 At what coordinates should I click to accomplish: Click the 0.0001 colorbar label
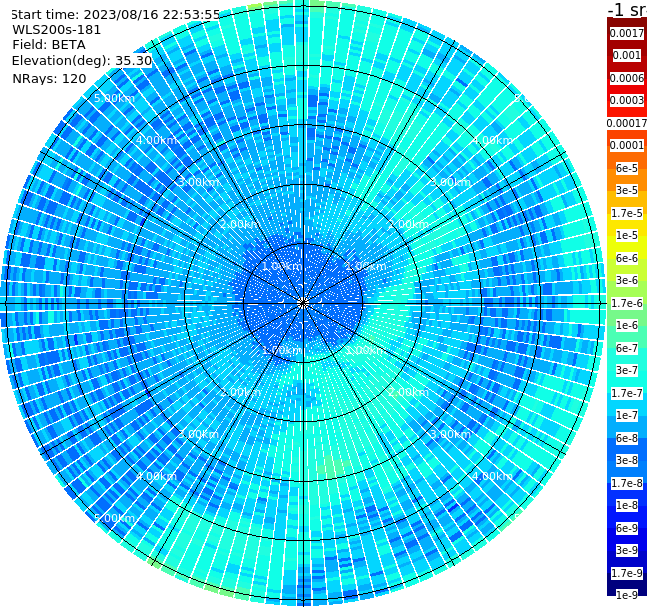[x=627, y=145]
